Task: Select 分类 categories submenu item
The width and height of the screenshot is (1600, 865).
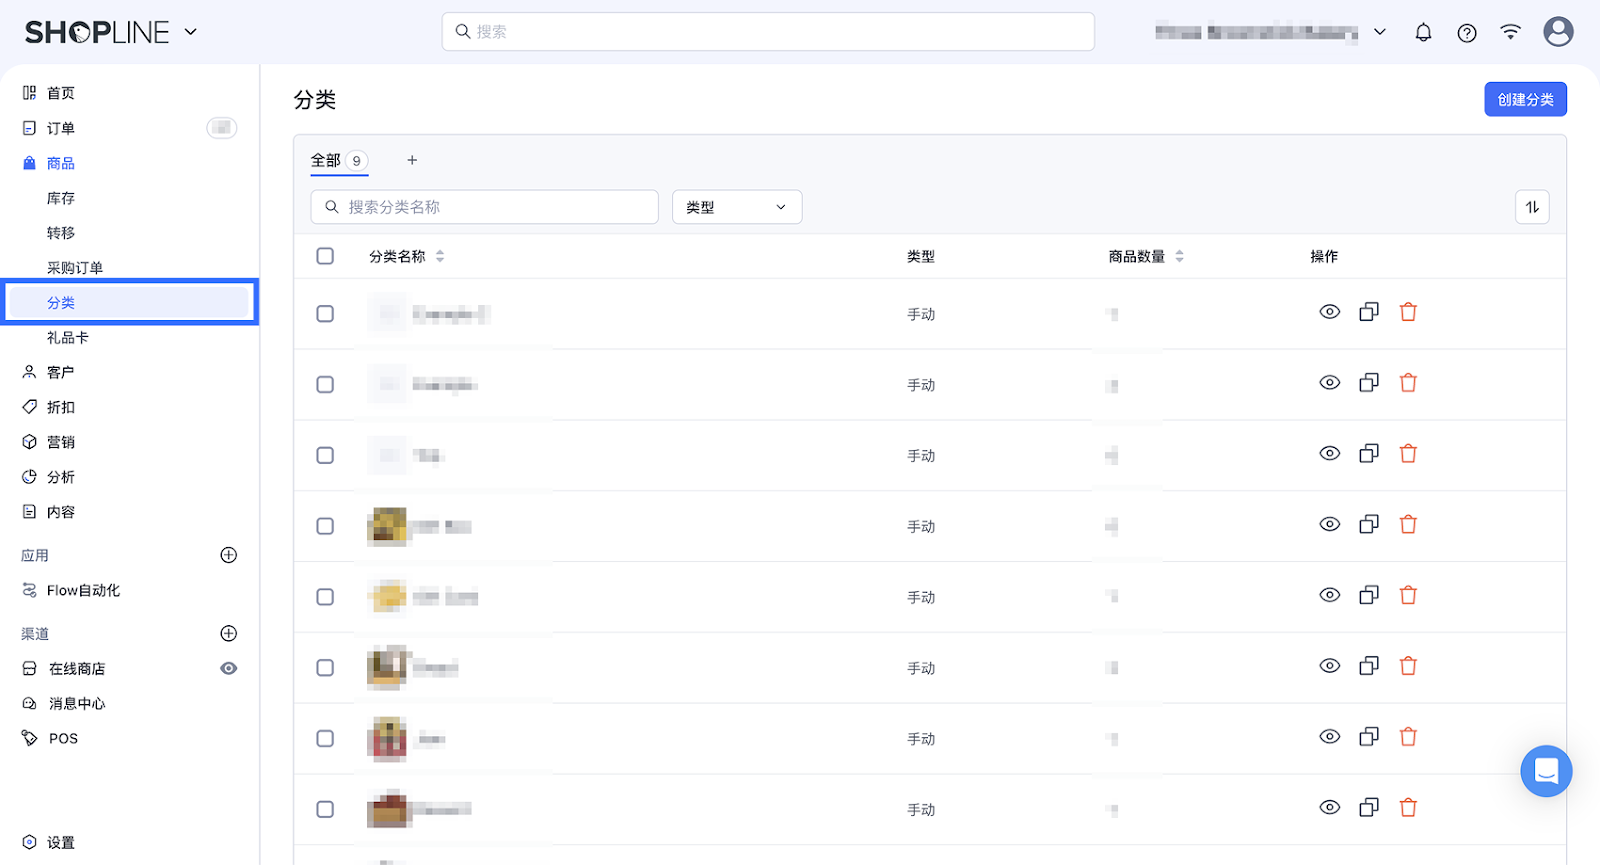Action: pyautogui.click(x=128, y=302)
